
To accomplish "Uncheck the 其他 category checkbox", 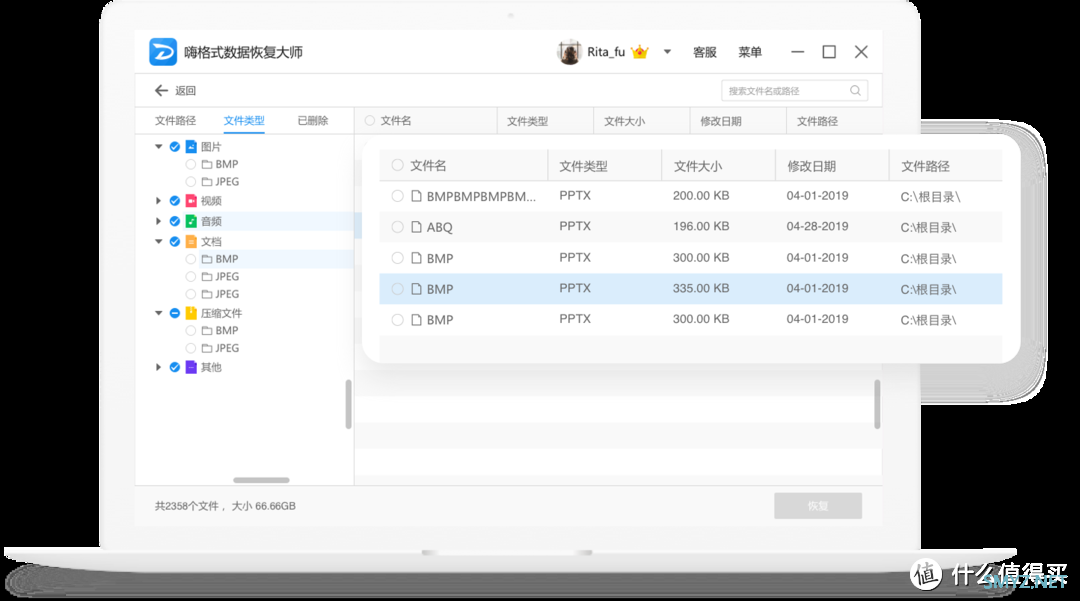I will 175,367.
